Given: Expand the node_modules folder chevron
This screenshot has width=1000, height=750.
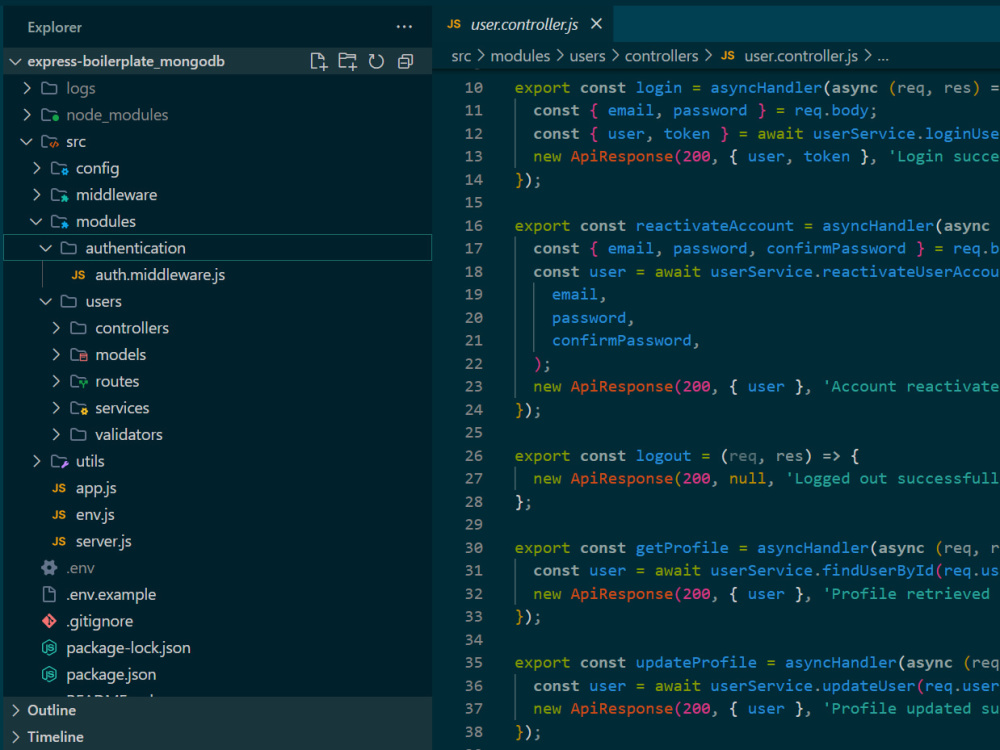Looking at the screenshot, I should (27, 115).
